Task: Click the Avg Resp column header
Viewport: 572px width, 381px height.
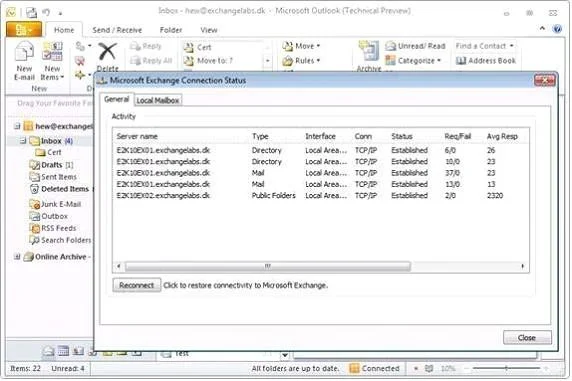Action: (x=502, y=136)
